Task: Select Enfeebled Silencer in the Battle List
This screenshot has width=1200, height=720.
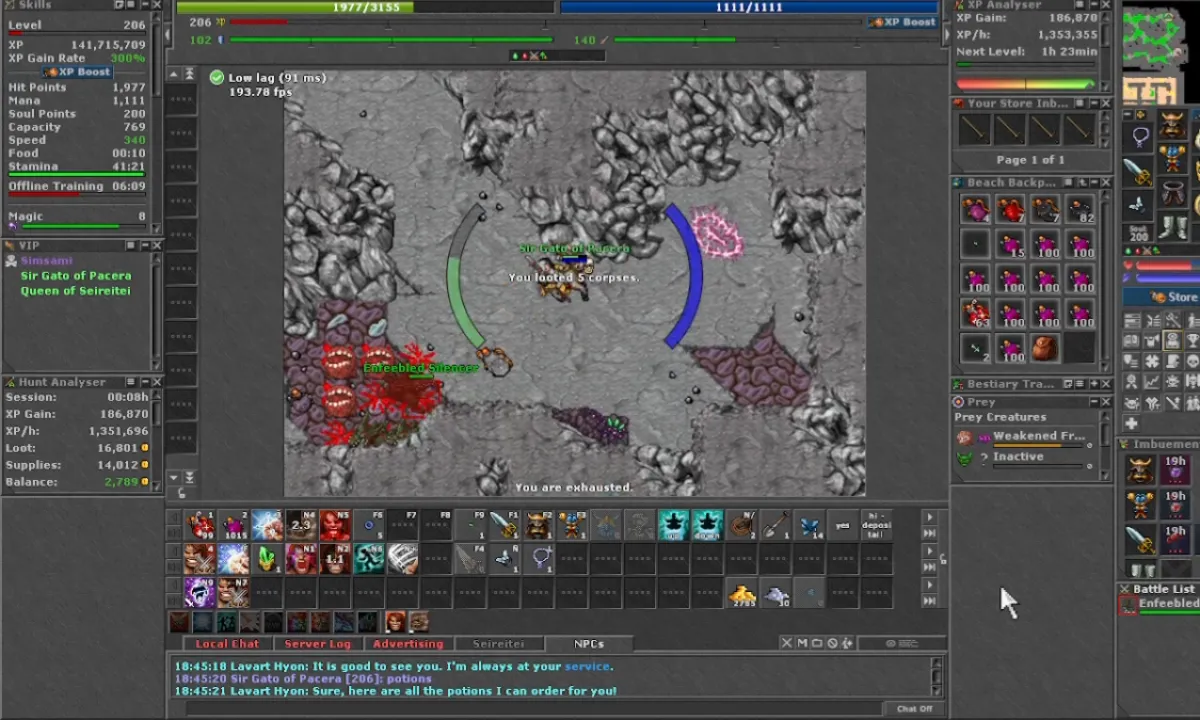Action: (x=1160, y=605)
